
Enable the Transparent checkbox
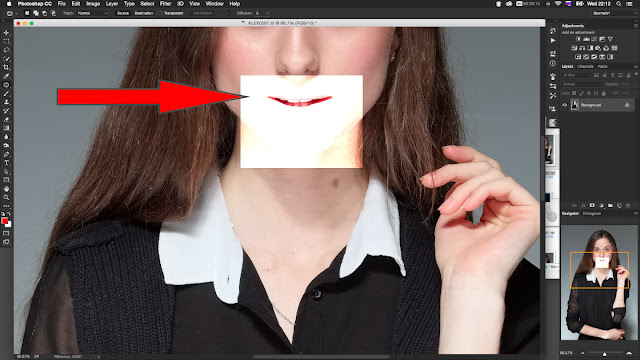coord(160,13)
